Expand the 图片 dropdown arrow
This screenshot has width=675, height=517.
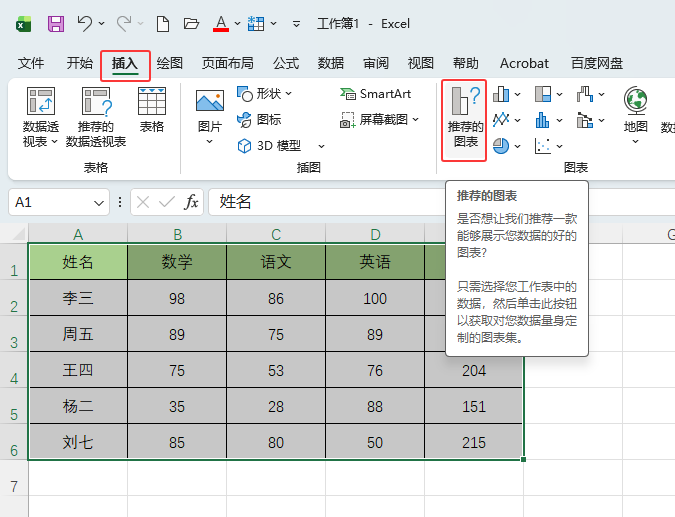[210, 142]
